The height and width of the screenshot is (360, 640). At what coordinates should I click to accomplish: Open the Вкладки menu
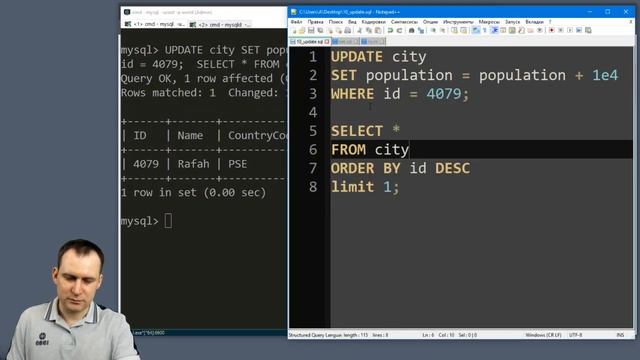click(534, 22)
